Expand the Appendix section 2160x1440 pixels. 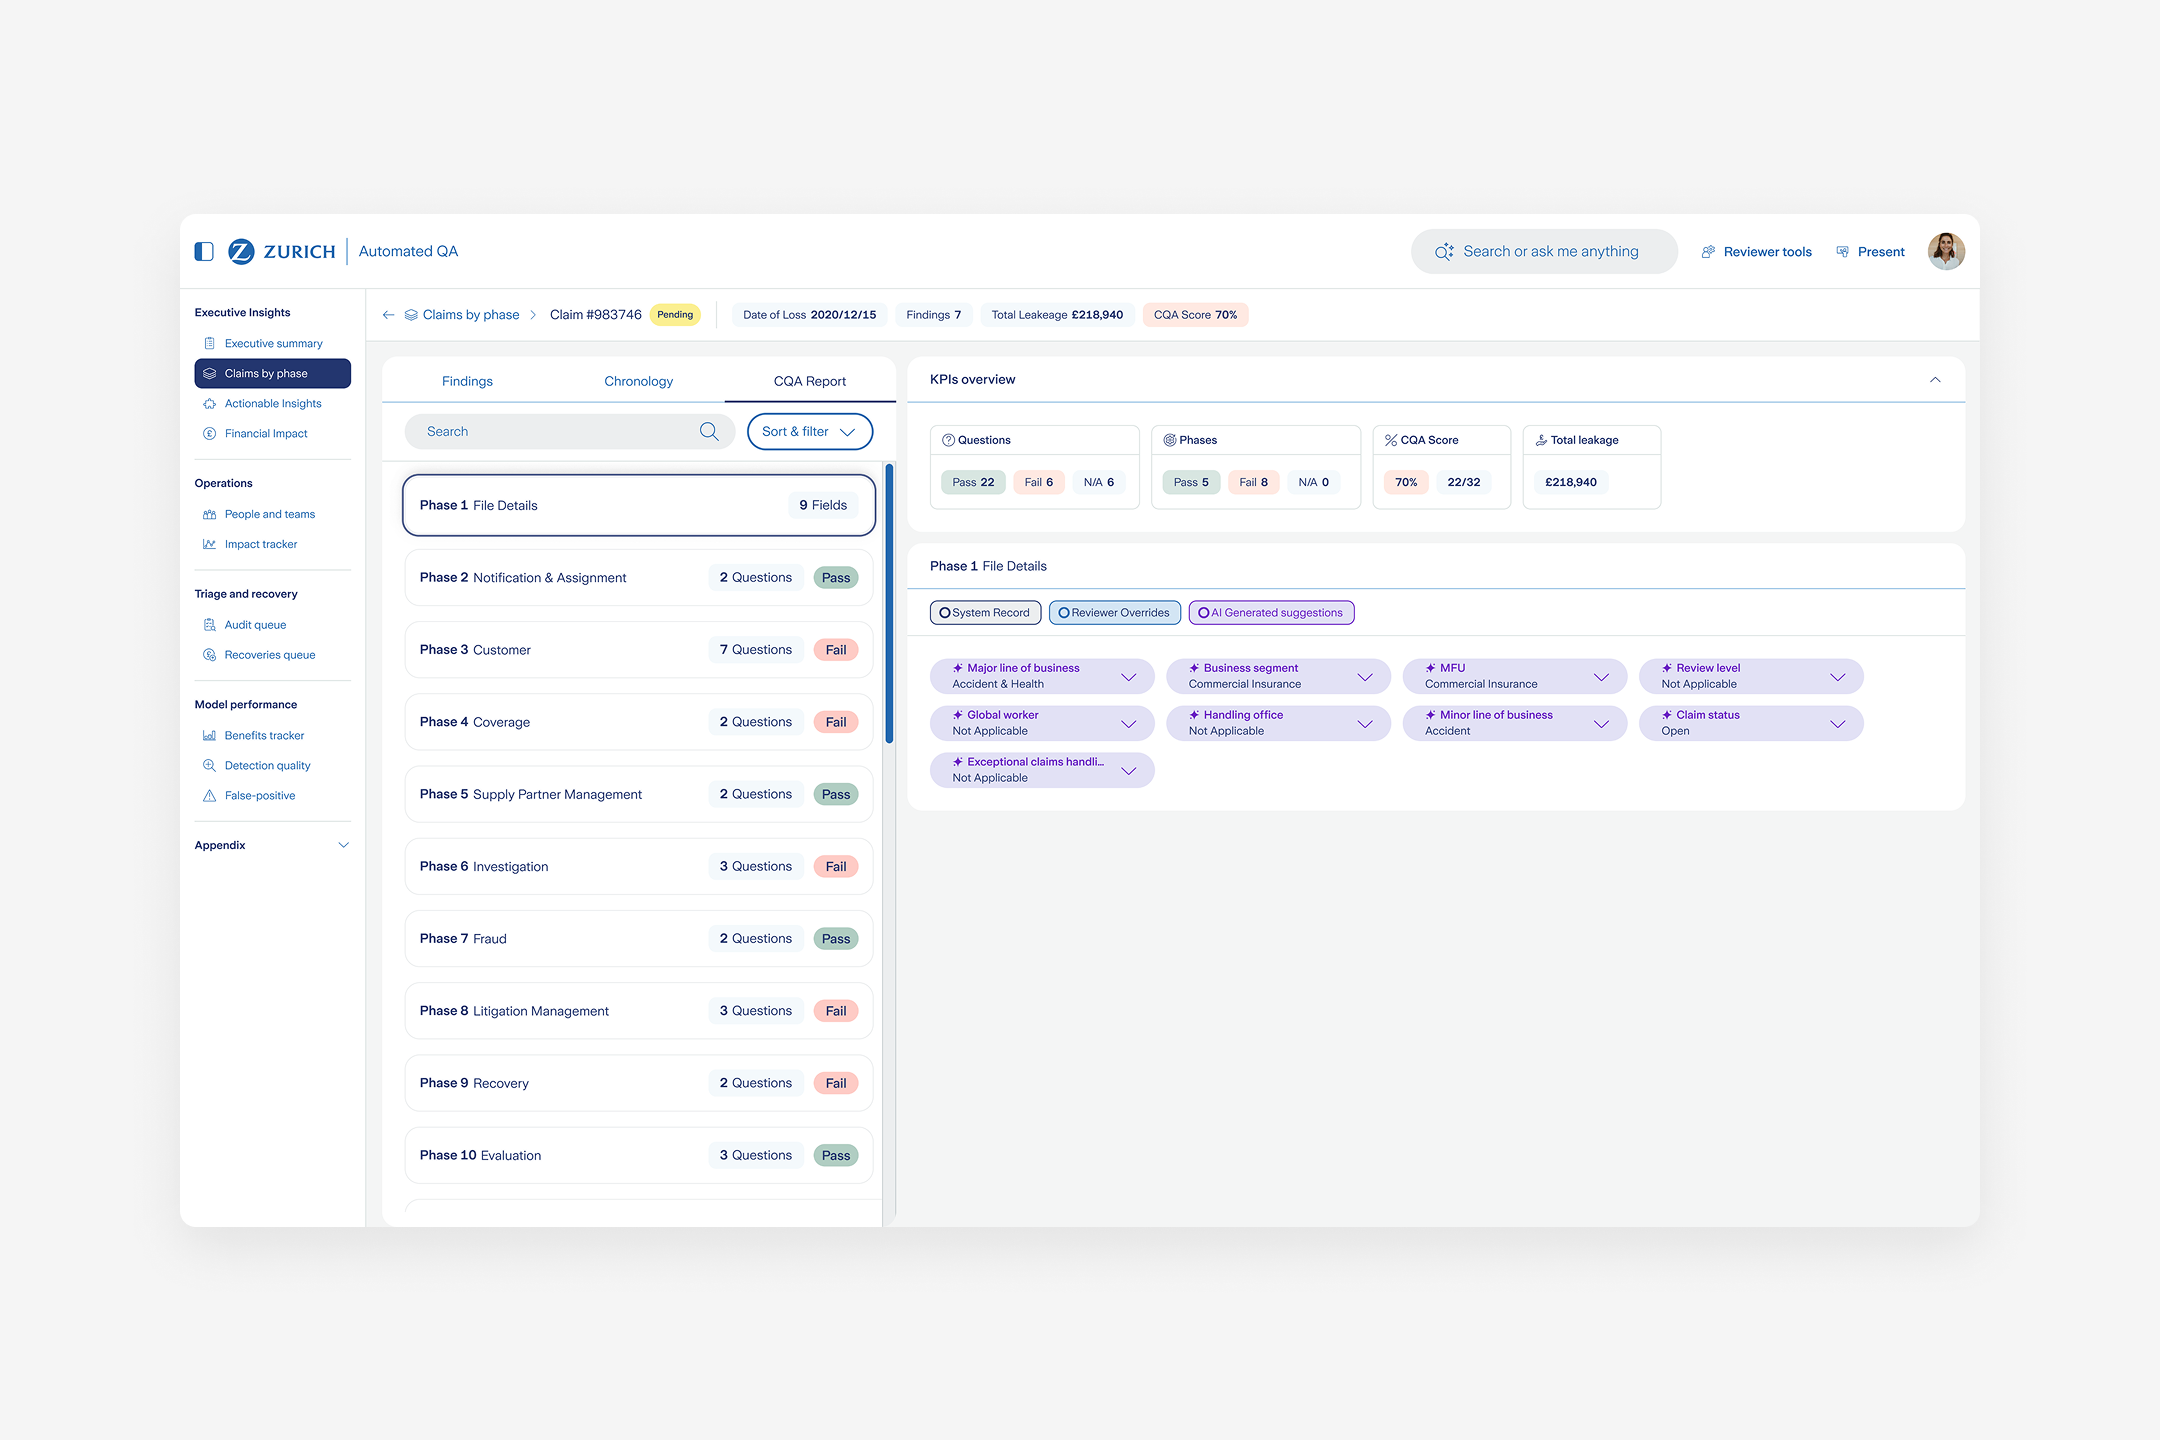click(x=273, y=845)
